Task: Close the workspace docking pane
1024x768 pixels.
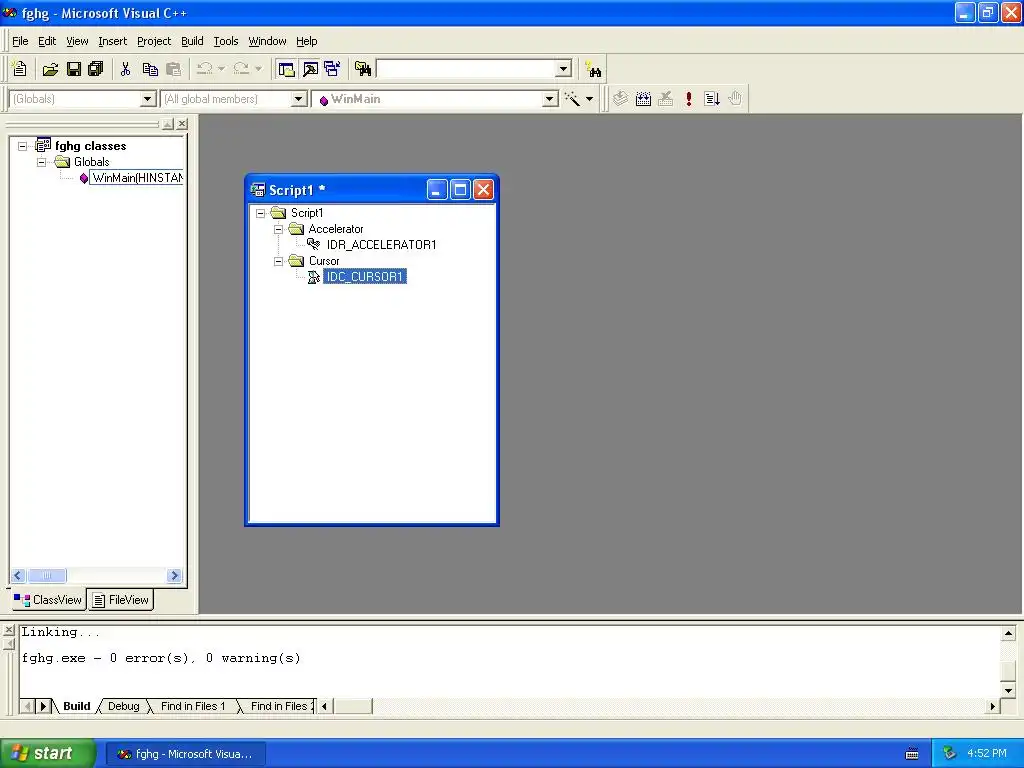Action: (182, 123)
